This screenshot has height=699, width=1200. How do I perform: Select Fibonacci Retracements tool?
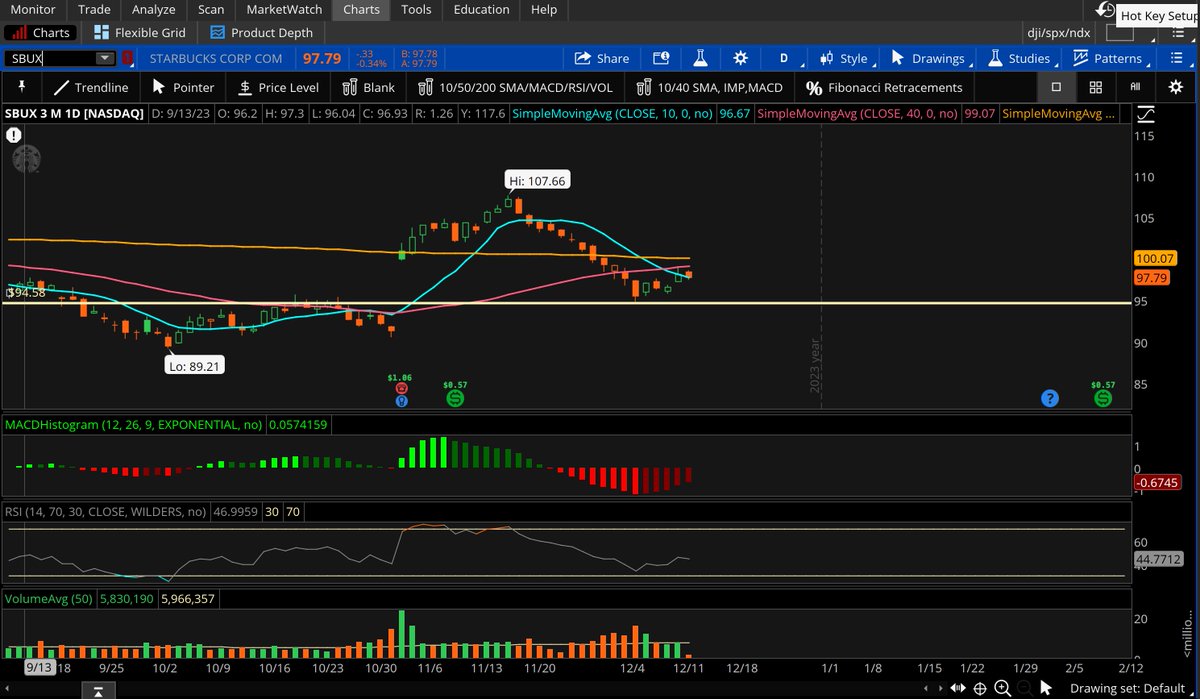click(x=884, y=87)
